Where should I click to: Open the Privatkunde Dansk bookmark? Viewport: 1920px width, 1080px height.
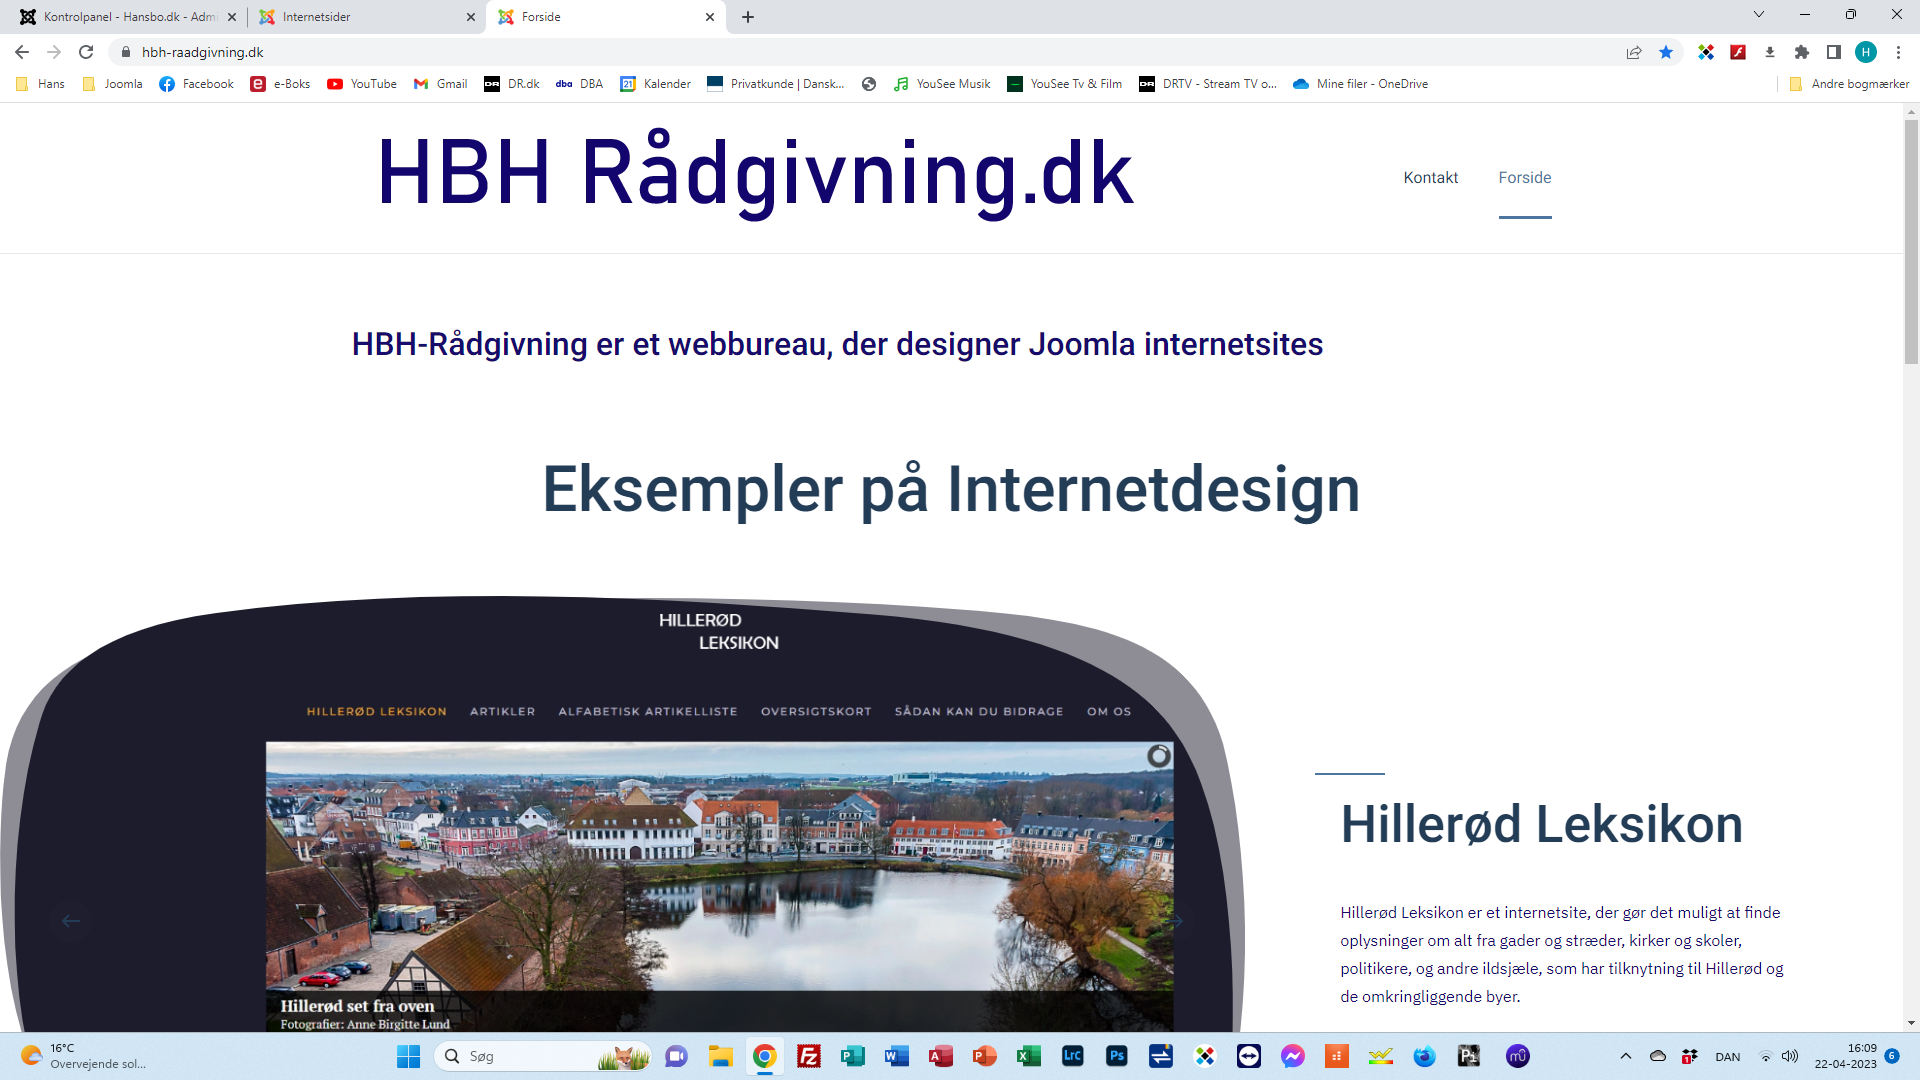(x=776, y=84)
